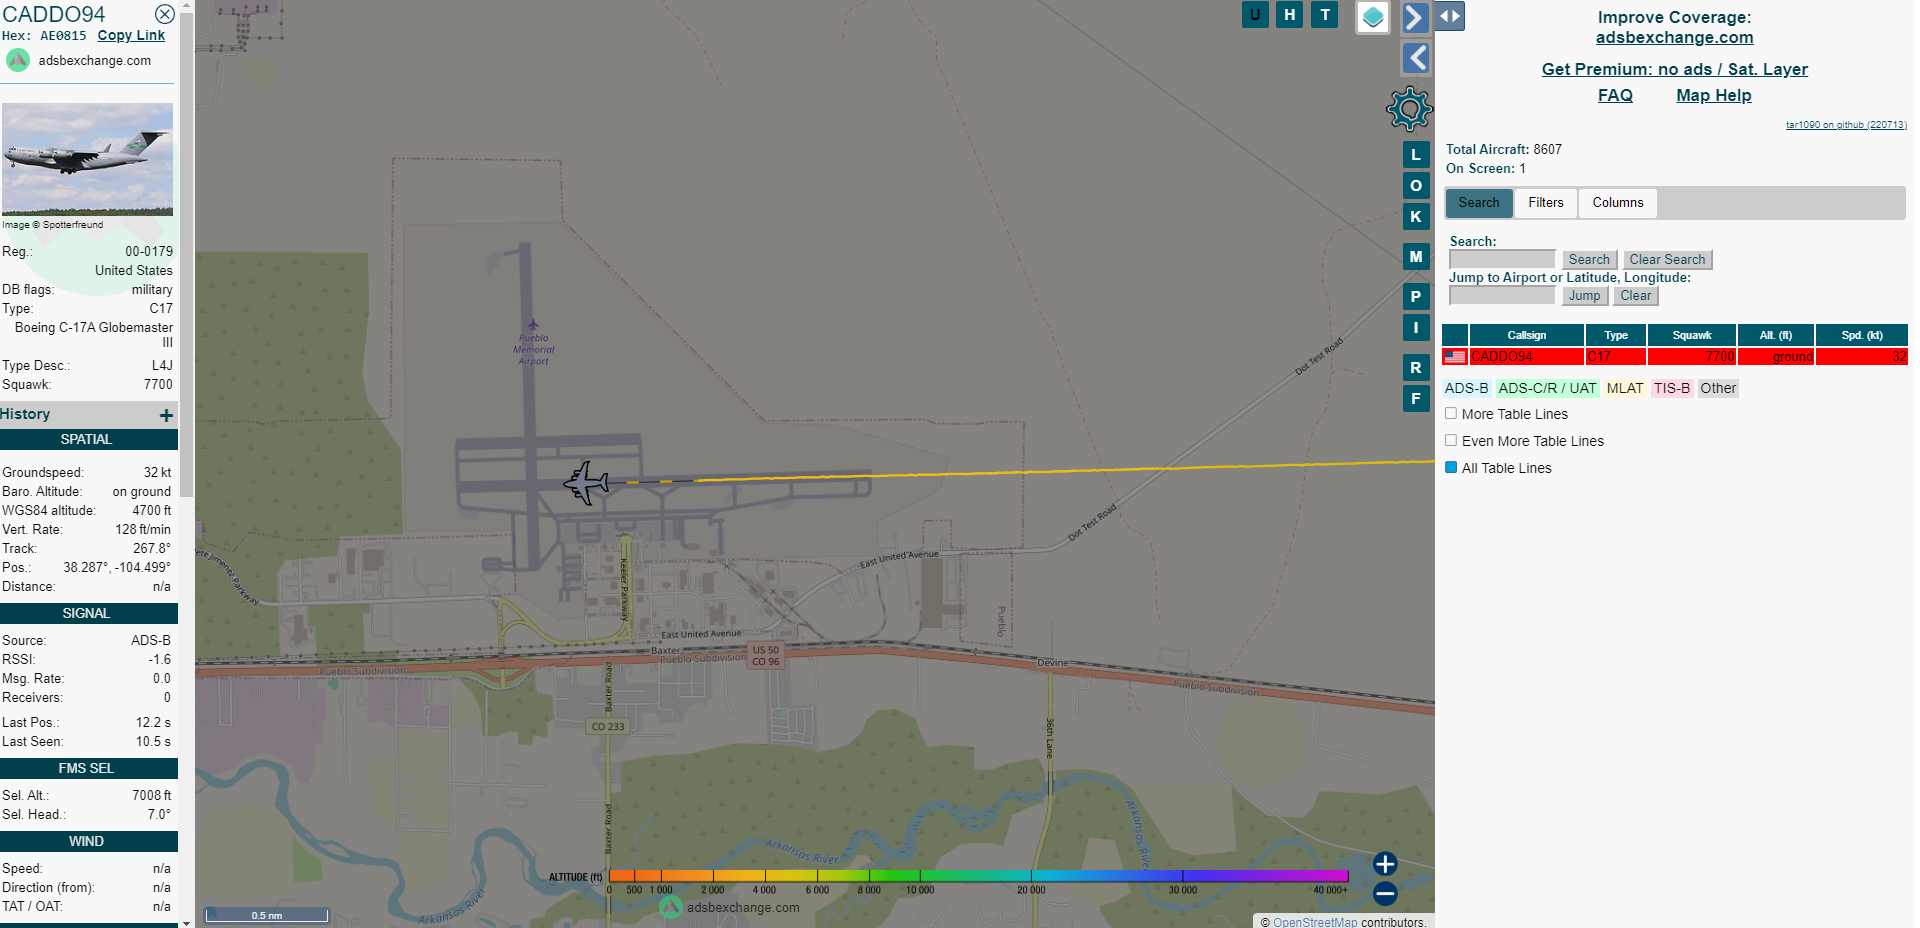Click the Other legend label
1920x928 pixels.
[1718, 389]
